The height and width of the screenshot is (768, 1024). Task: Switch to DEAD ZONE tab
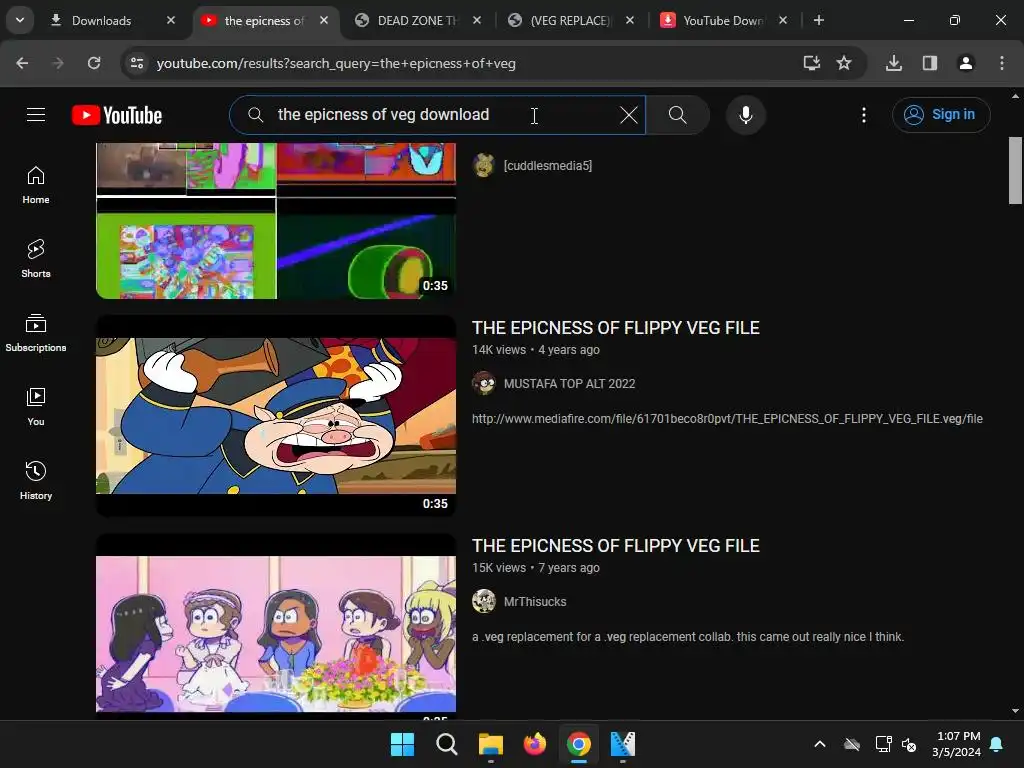417,21
